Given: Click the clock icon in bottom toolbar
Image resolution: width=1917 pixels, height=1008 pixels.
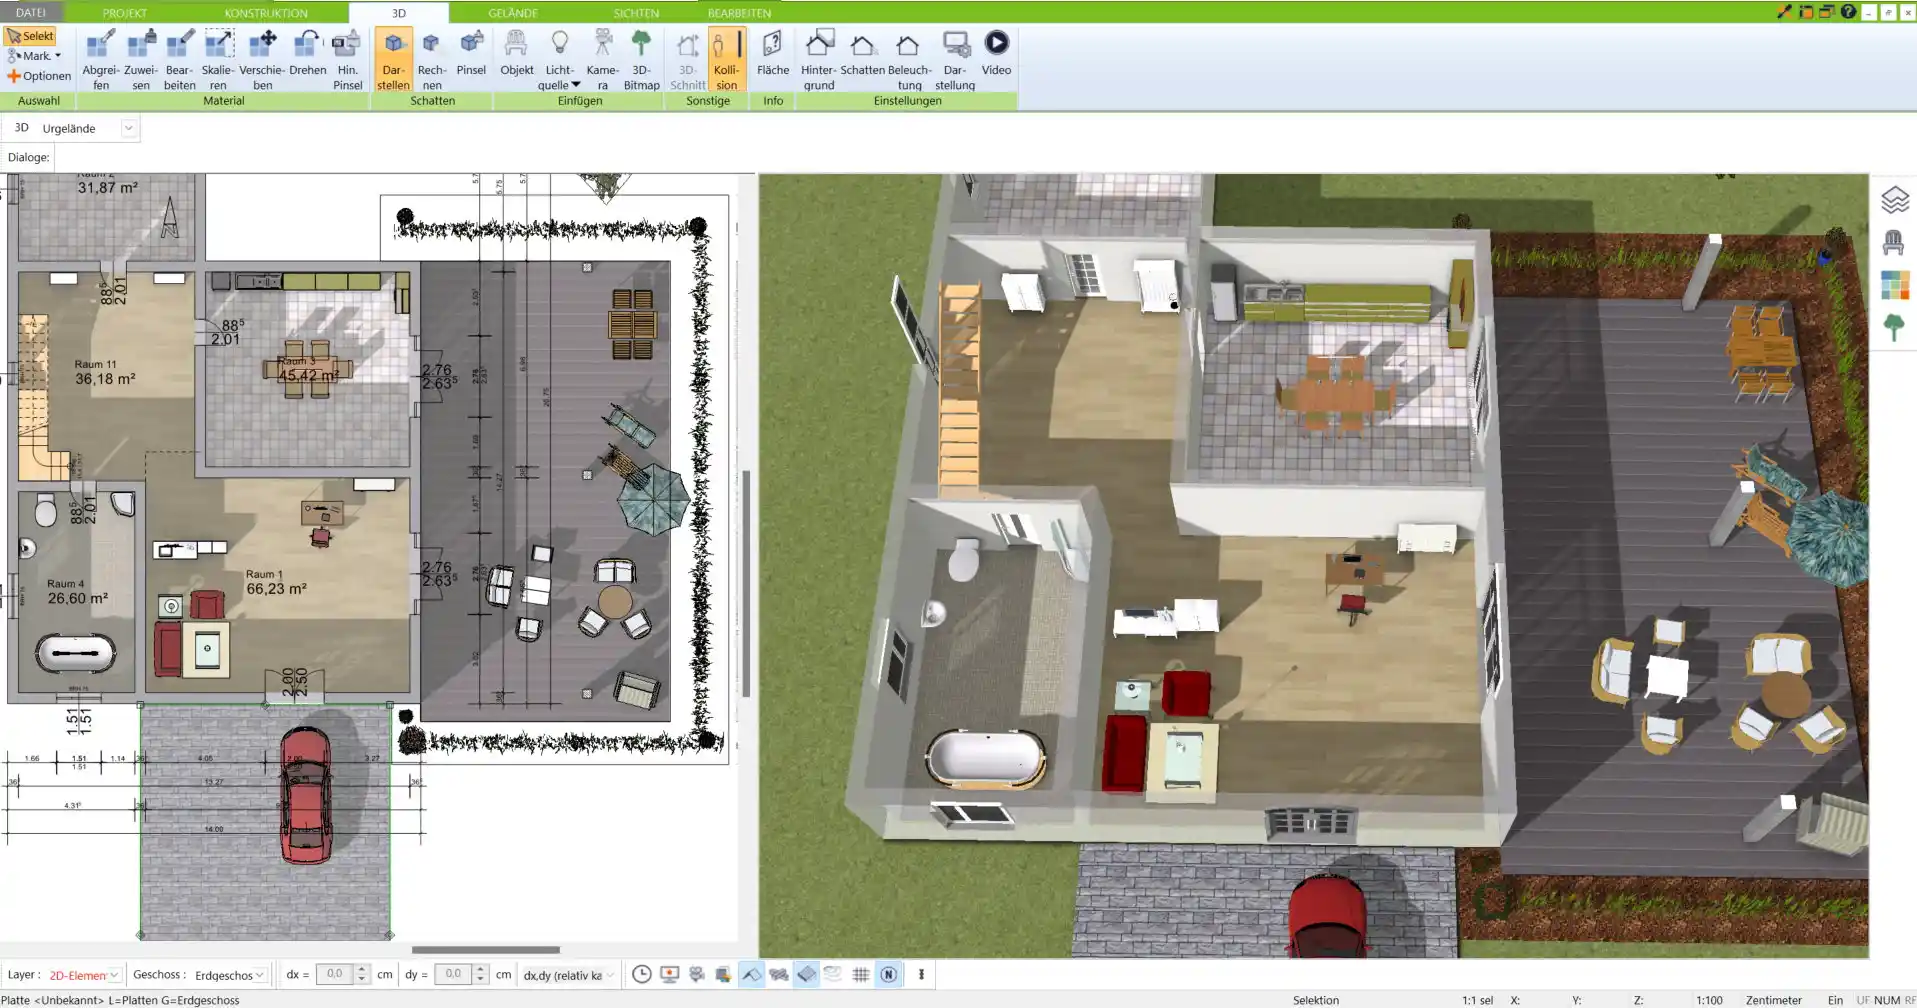Looking at the screenshot, I should point(642,974).
